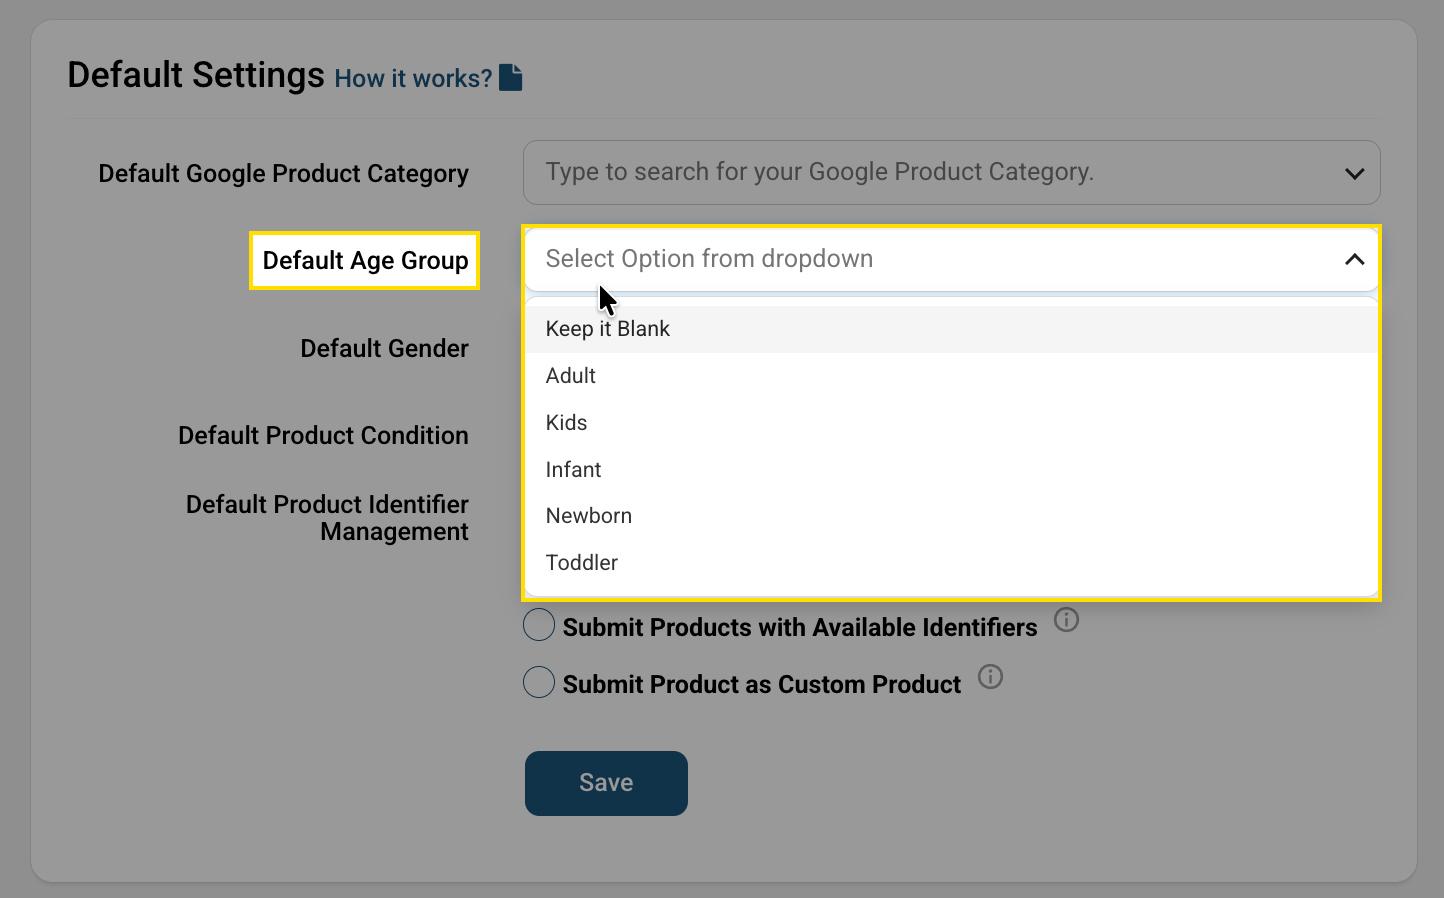Select 'Submit Products with Available Identifiers' radio button
The height and width of the screenshot is (898, 1444).
pyautogui.click(x=539, y=625)
